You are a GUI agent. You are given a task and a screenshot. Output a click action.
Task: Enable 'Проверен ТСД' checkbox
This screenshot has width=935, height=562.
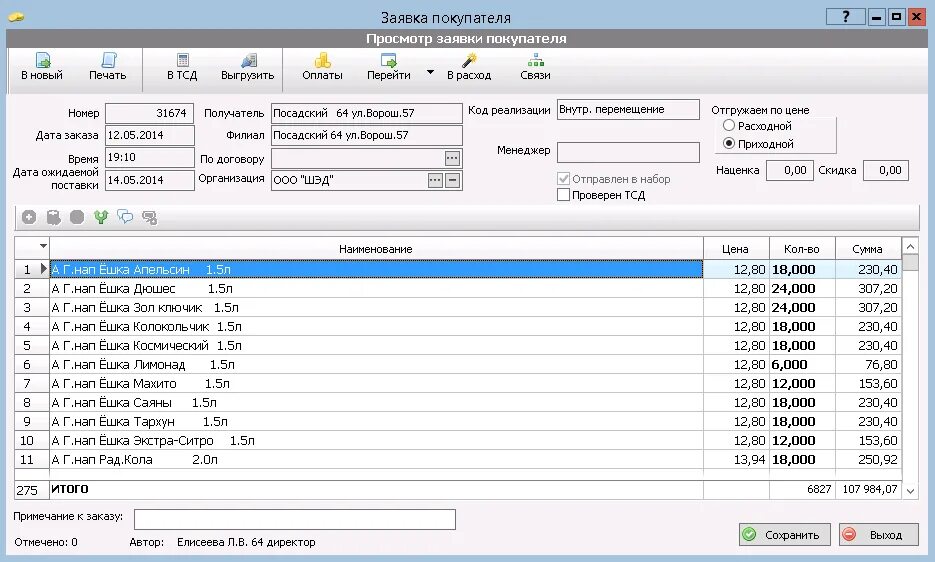563,194
